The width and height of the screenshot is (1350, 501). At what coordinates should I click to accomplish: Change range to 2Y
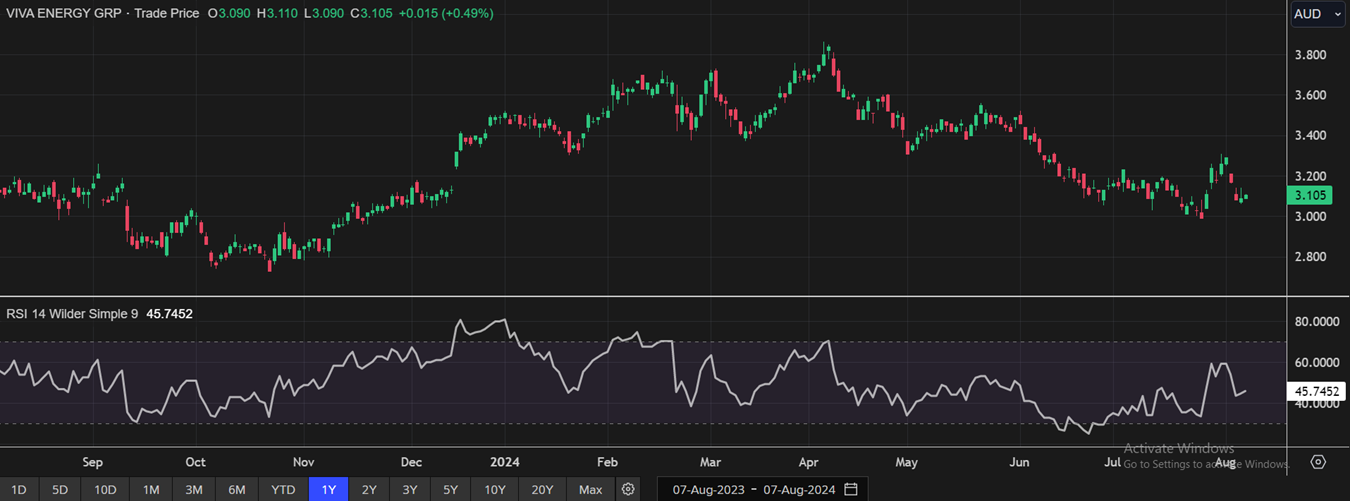click(369, 489)
